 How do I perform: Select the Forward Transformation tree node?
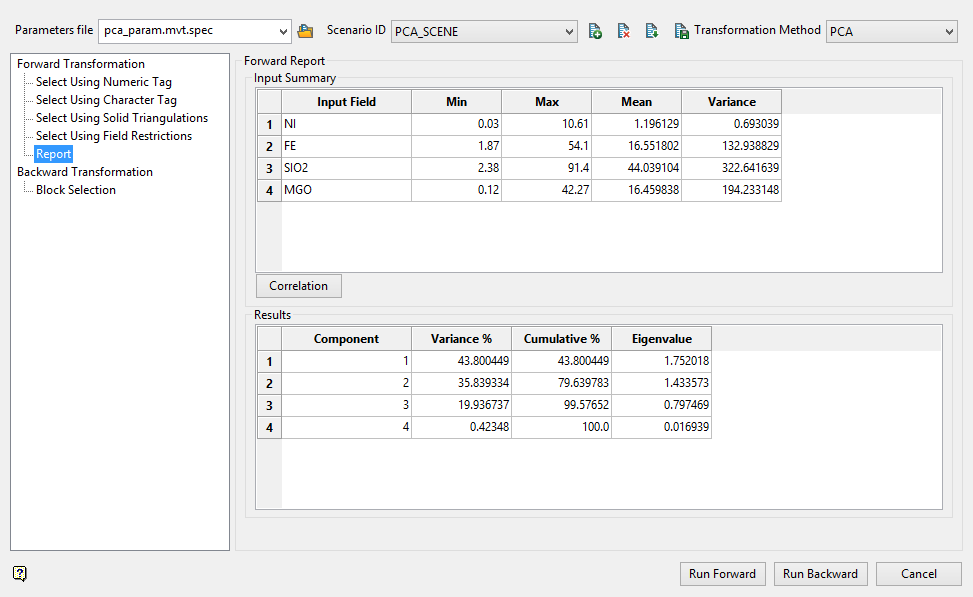click(81, 64)
